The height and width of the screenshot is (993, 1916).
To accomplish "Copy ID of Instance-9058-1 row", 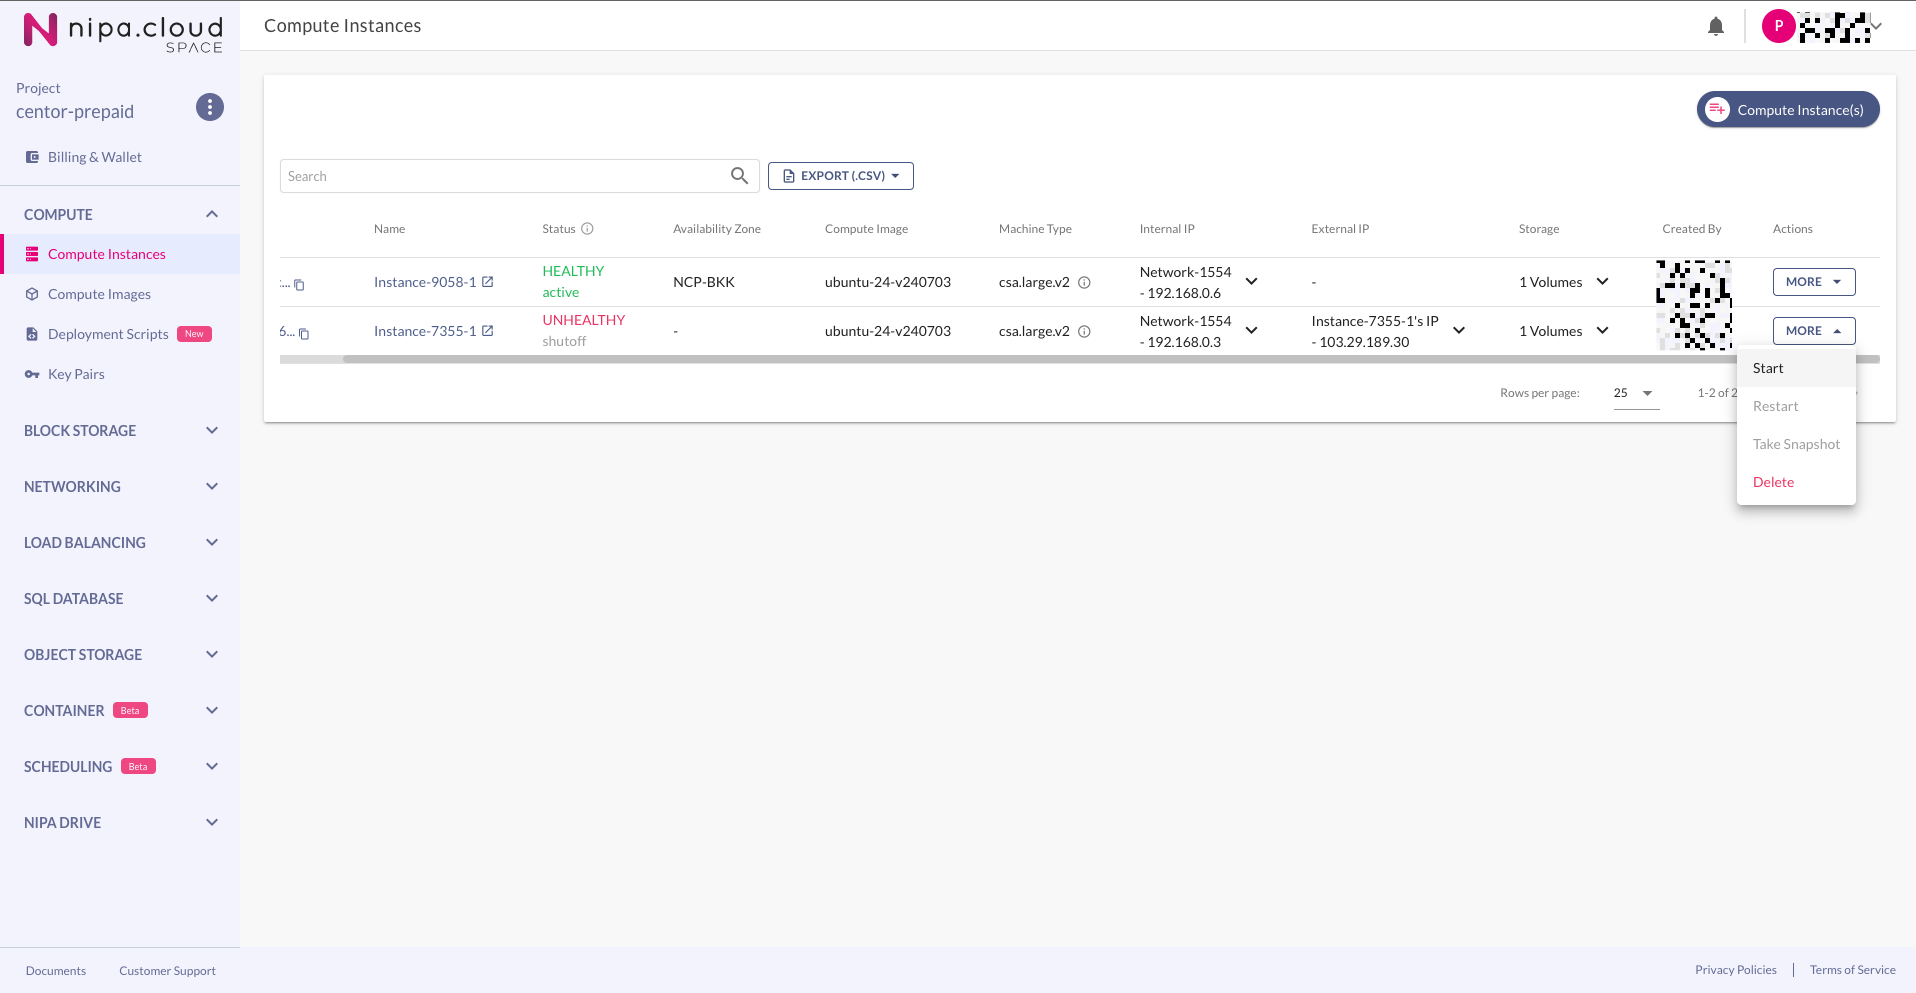I will [299, 285].
